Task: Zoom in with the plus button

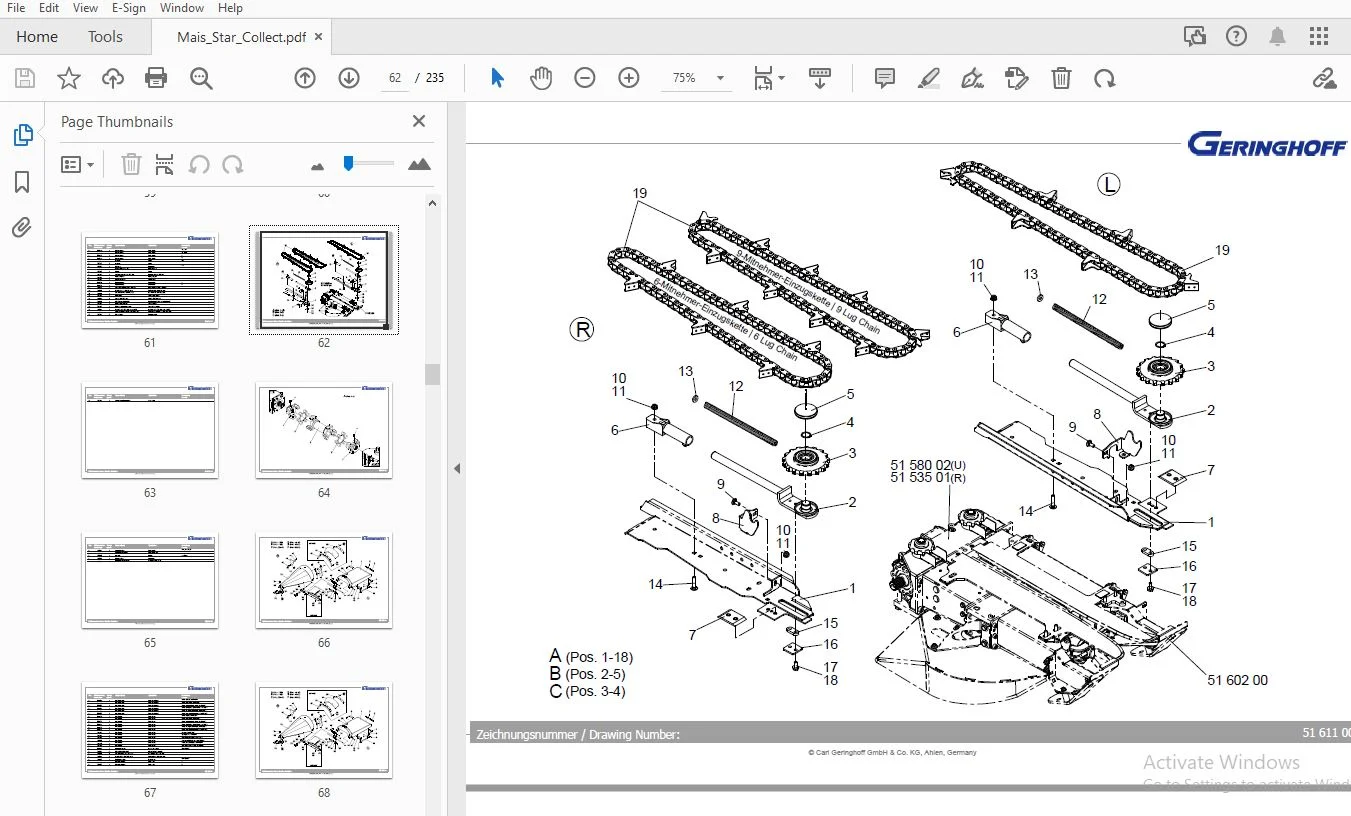Action: tap(629, 78)
